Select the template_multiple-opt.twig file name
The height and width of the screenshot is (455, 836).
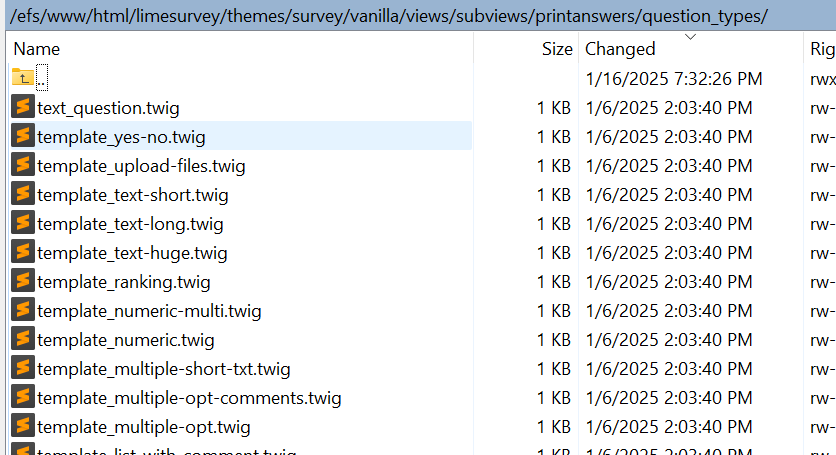click(144, 427)
